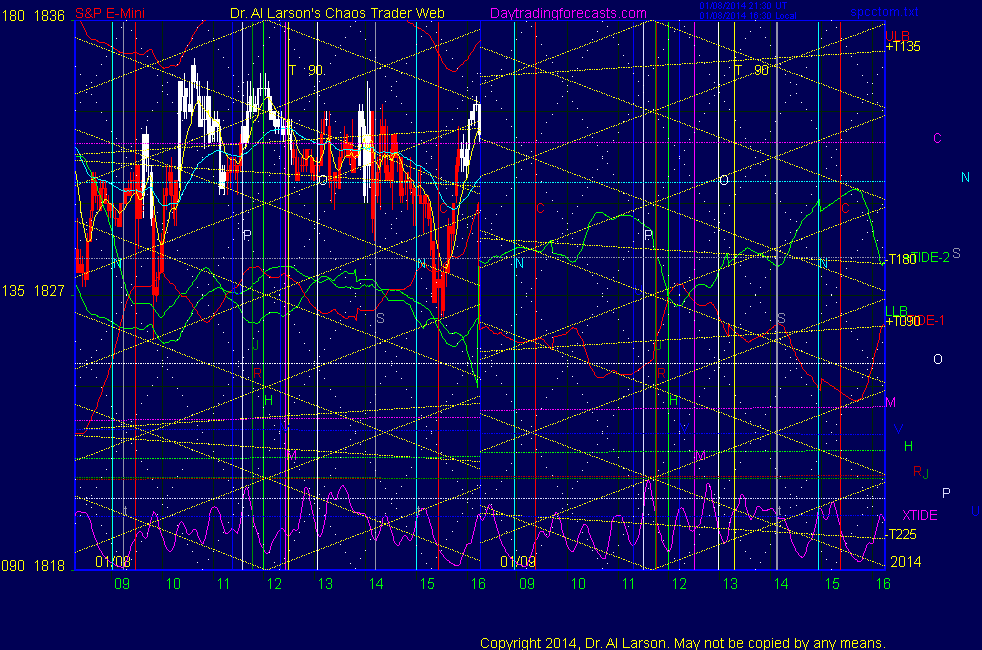Select the -T225 level marker

click(902, 534)
